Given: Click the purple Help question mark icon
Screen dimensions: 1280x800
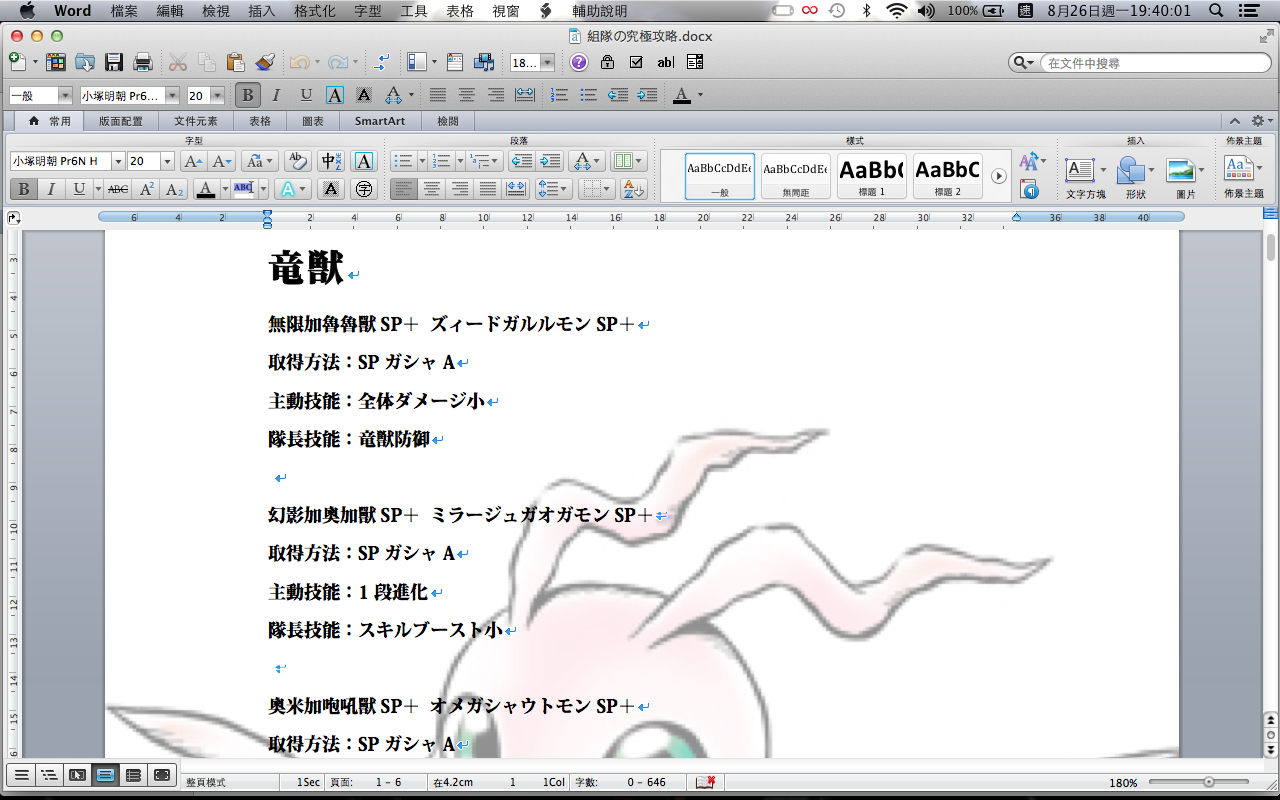Looking at the screenshot, I should point(579,62).
